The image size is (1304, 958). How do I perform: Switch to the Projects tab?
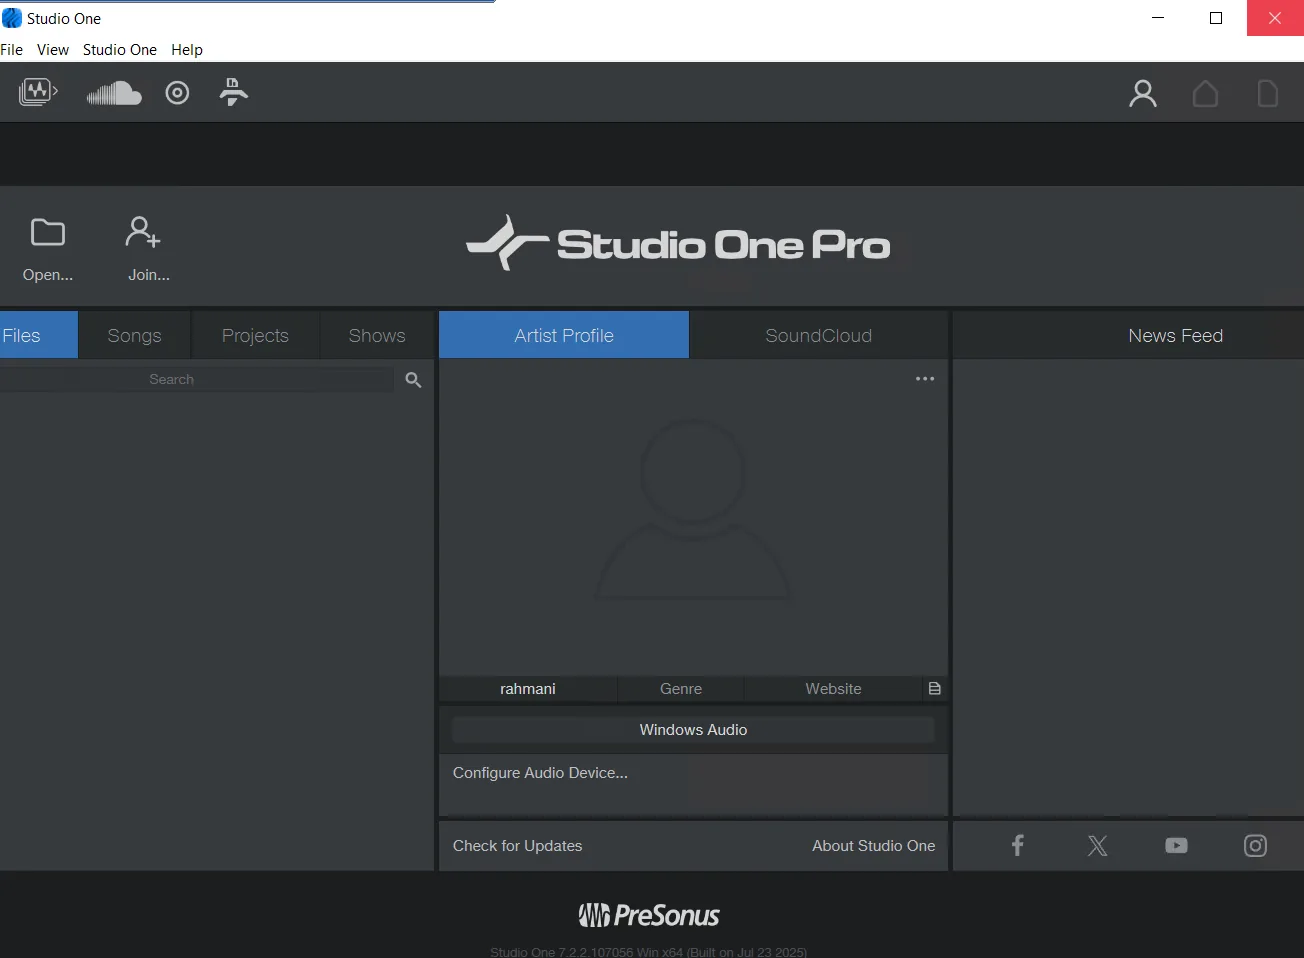(255, 335)
